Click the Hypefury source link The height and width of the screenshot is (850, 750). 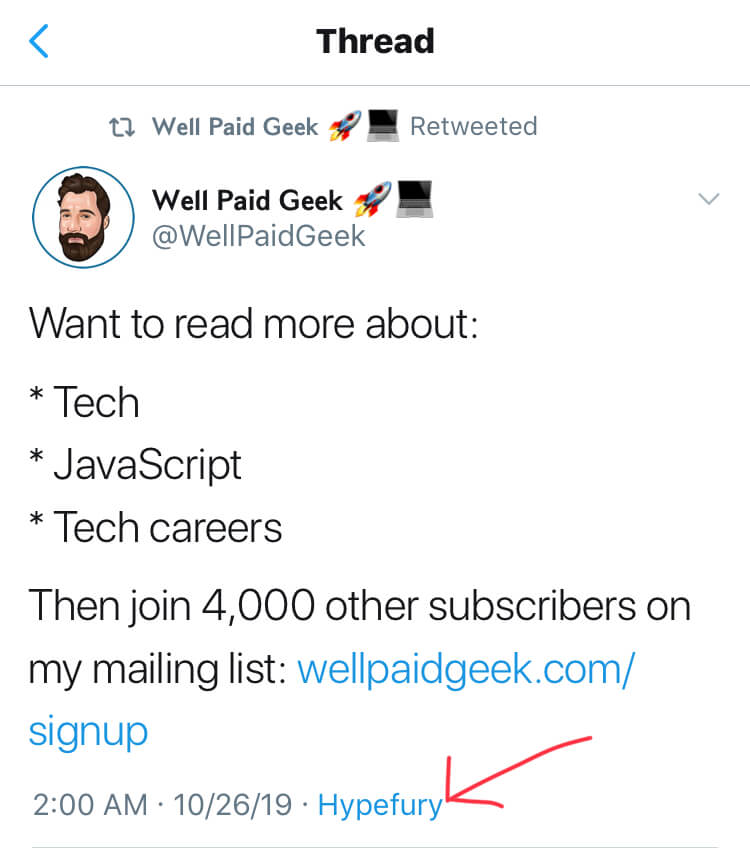(x=380, y=805)
